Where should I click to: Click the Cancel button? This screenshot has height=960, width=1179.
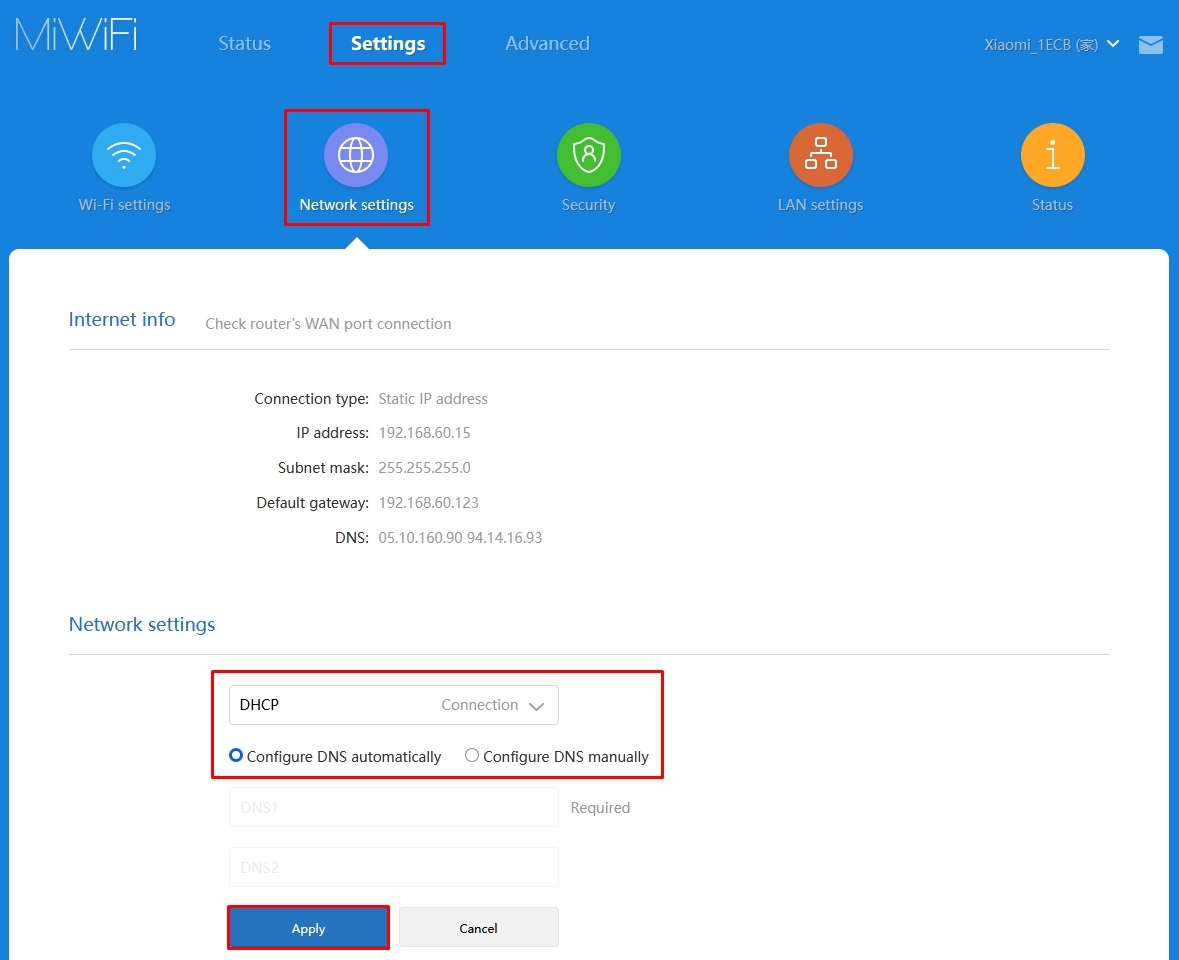tap(478, 928)
